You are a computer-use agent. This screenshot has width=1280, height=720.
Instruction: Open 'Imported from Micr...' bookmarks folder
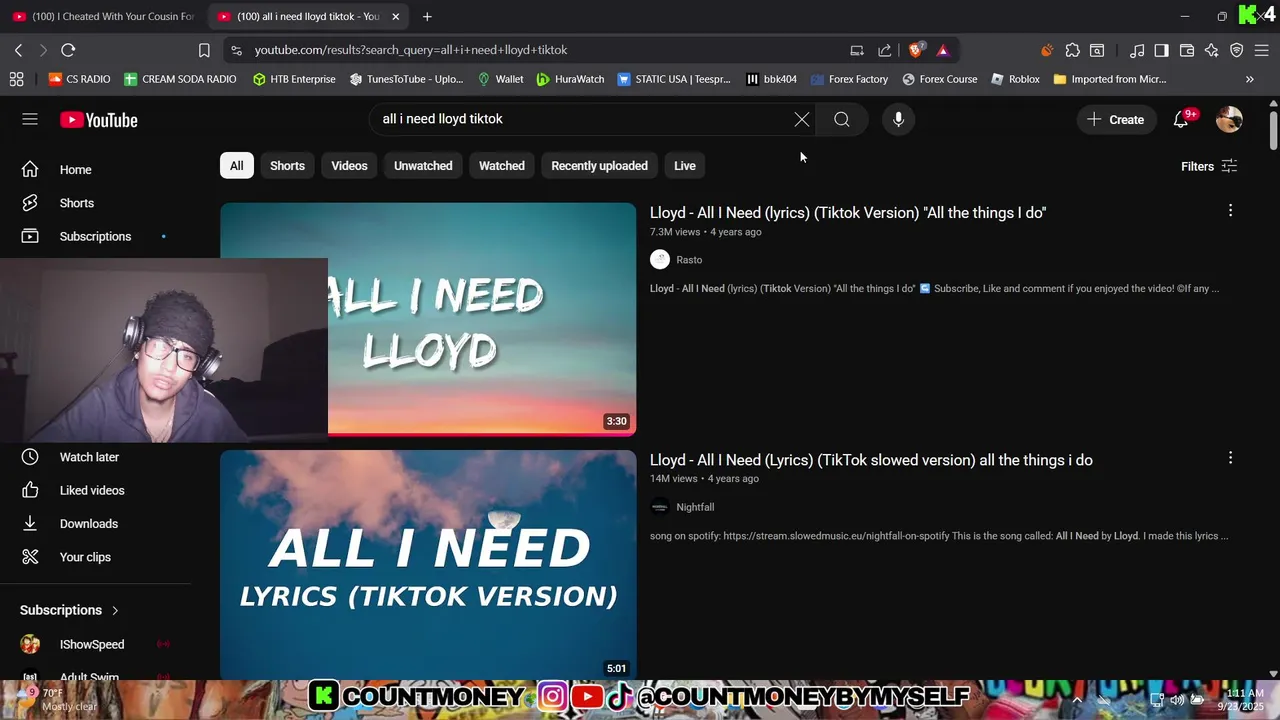1110,79
